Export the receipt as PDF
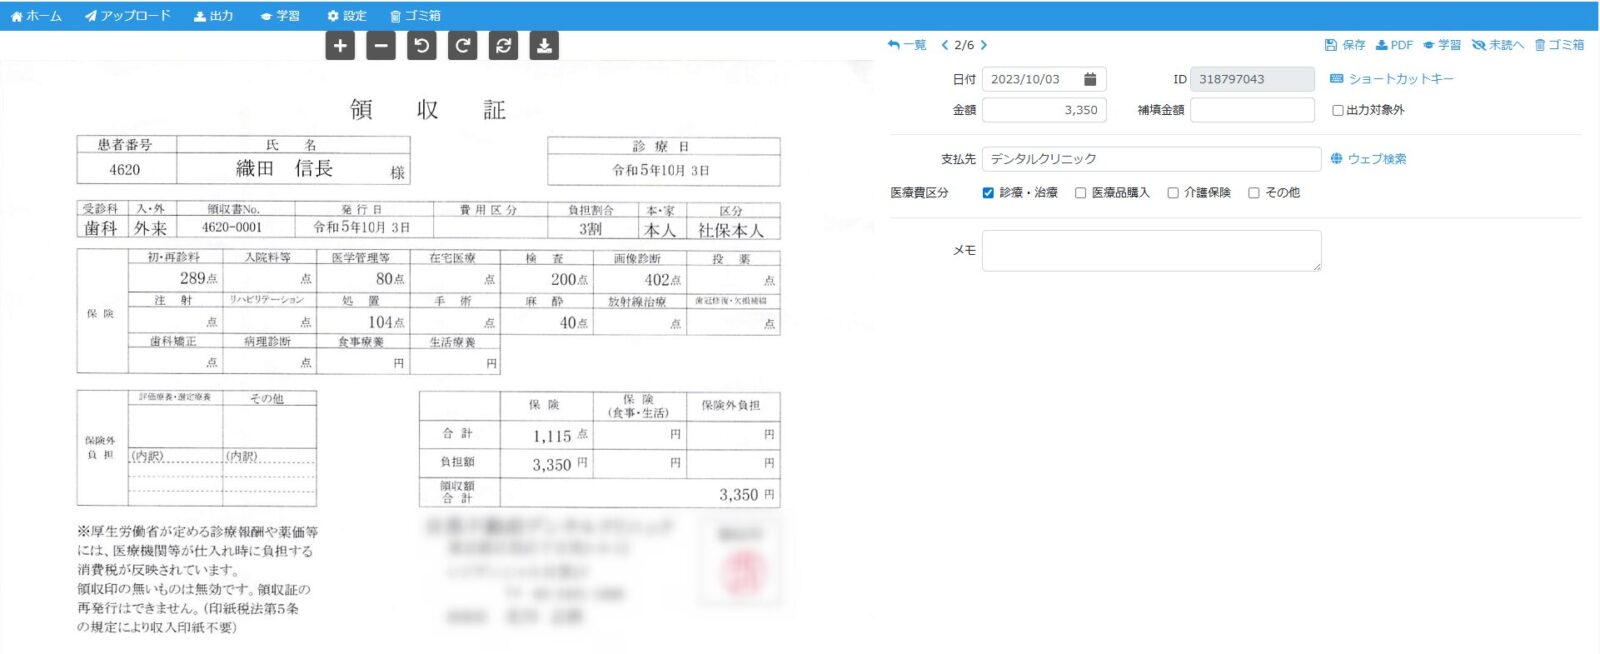Screen dimensions: 1600x654 1394,45
